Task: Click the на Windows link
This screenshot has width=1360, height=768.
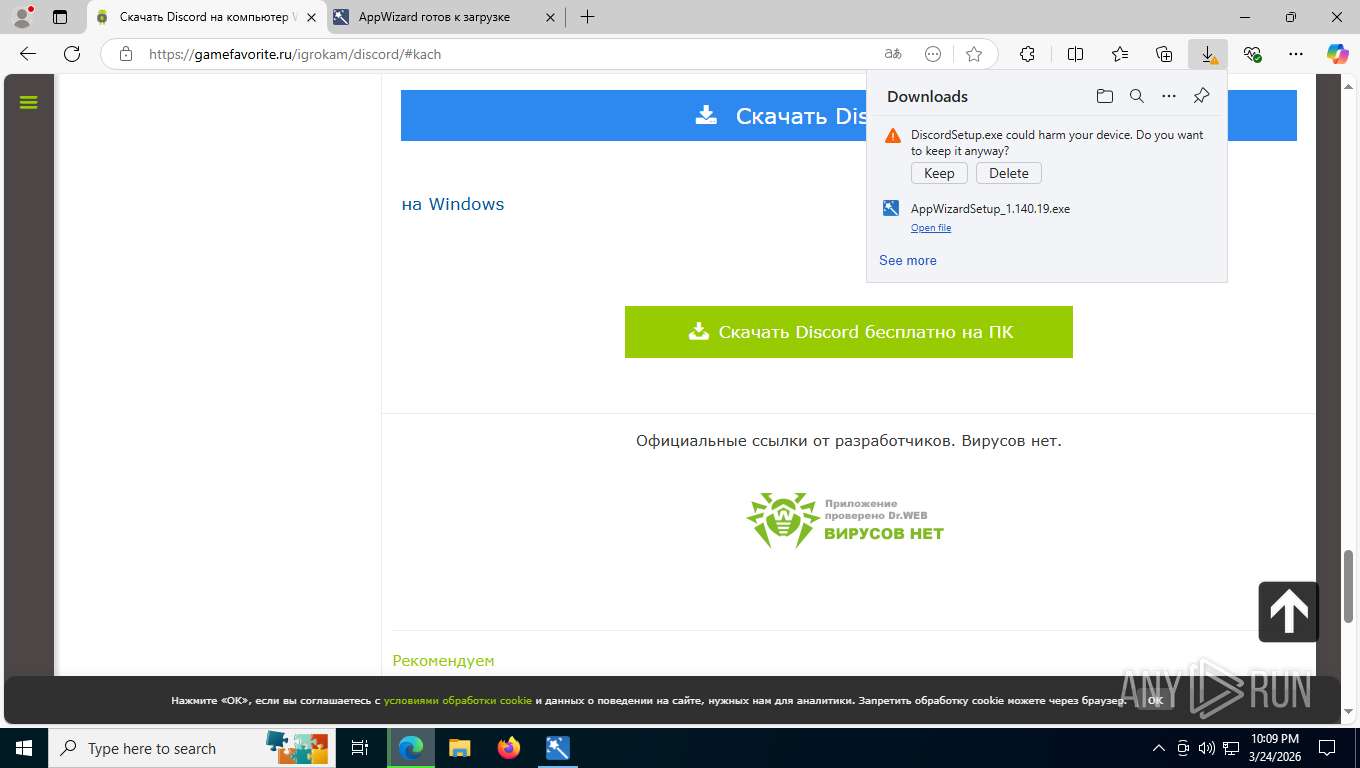Action: coord(453,204)
